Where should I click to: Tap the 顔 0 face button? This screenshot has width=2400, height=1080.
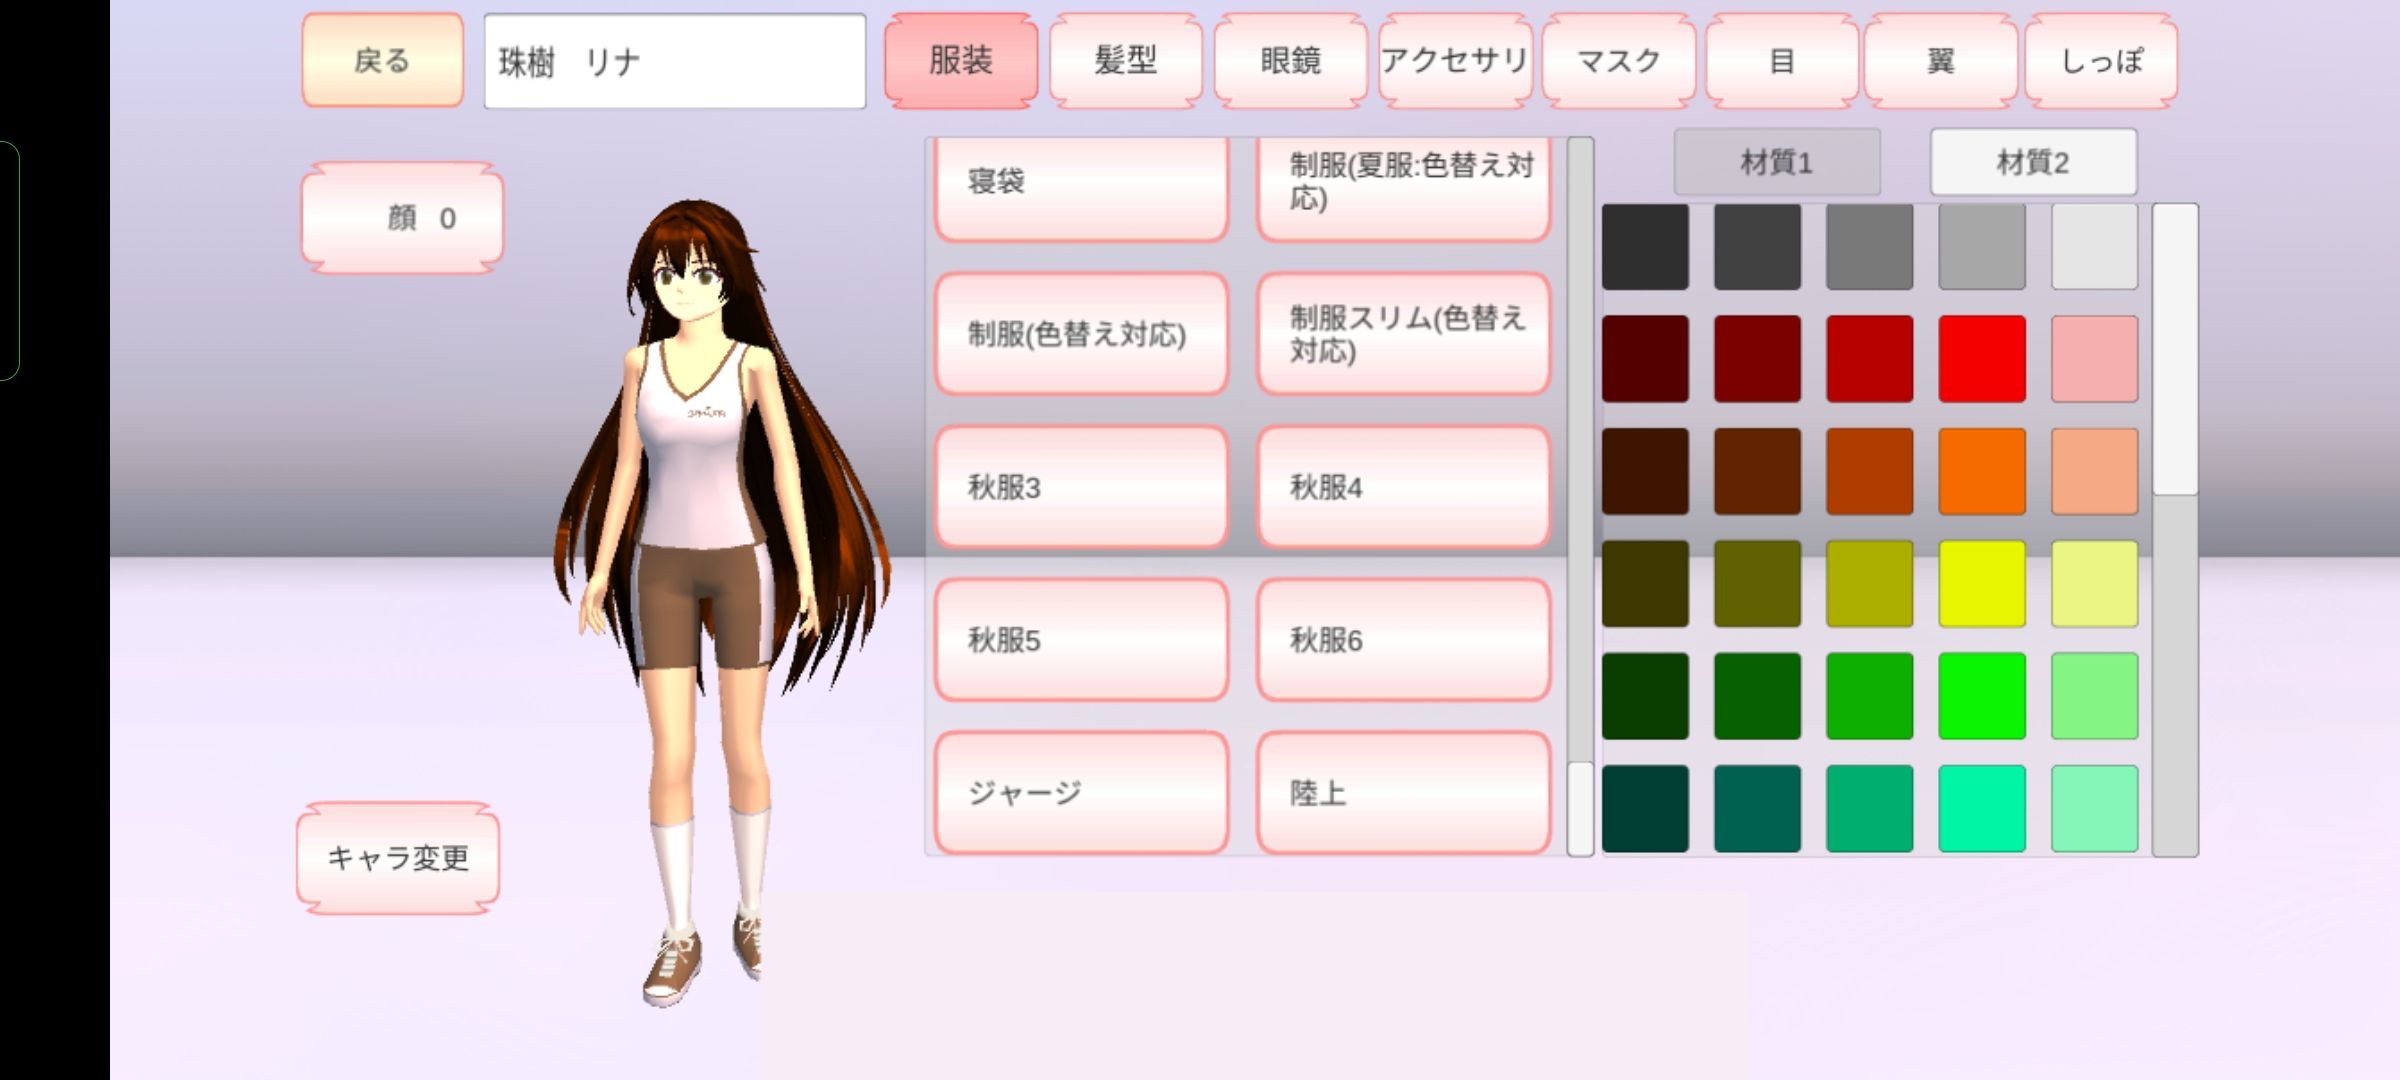[x=402, y=218]
